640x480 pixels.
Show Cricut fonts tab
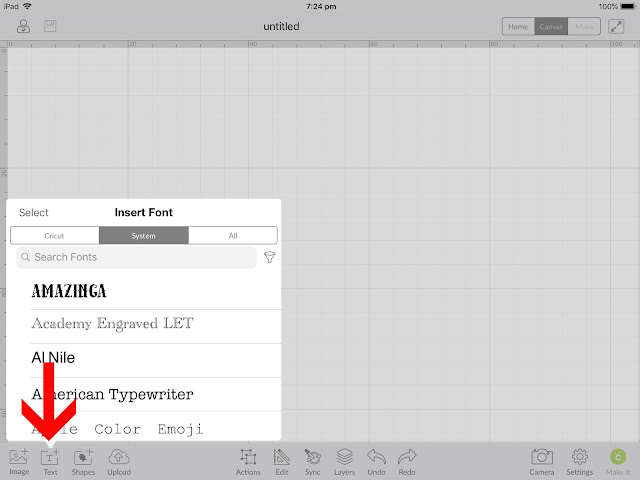[54, 236]
